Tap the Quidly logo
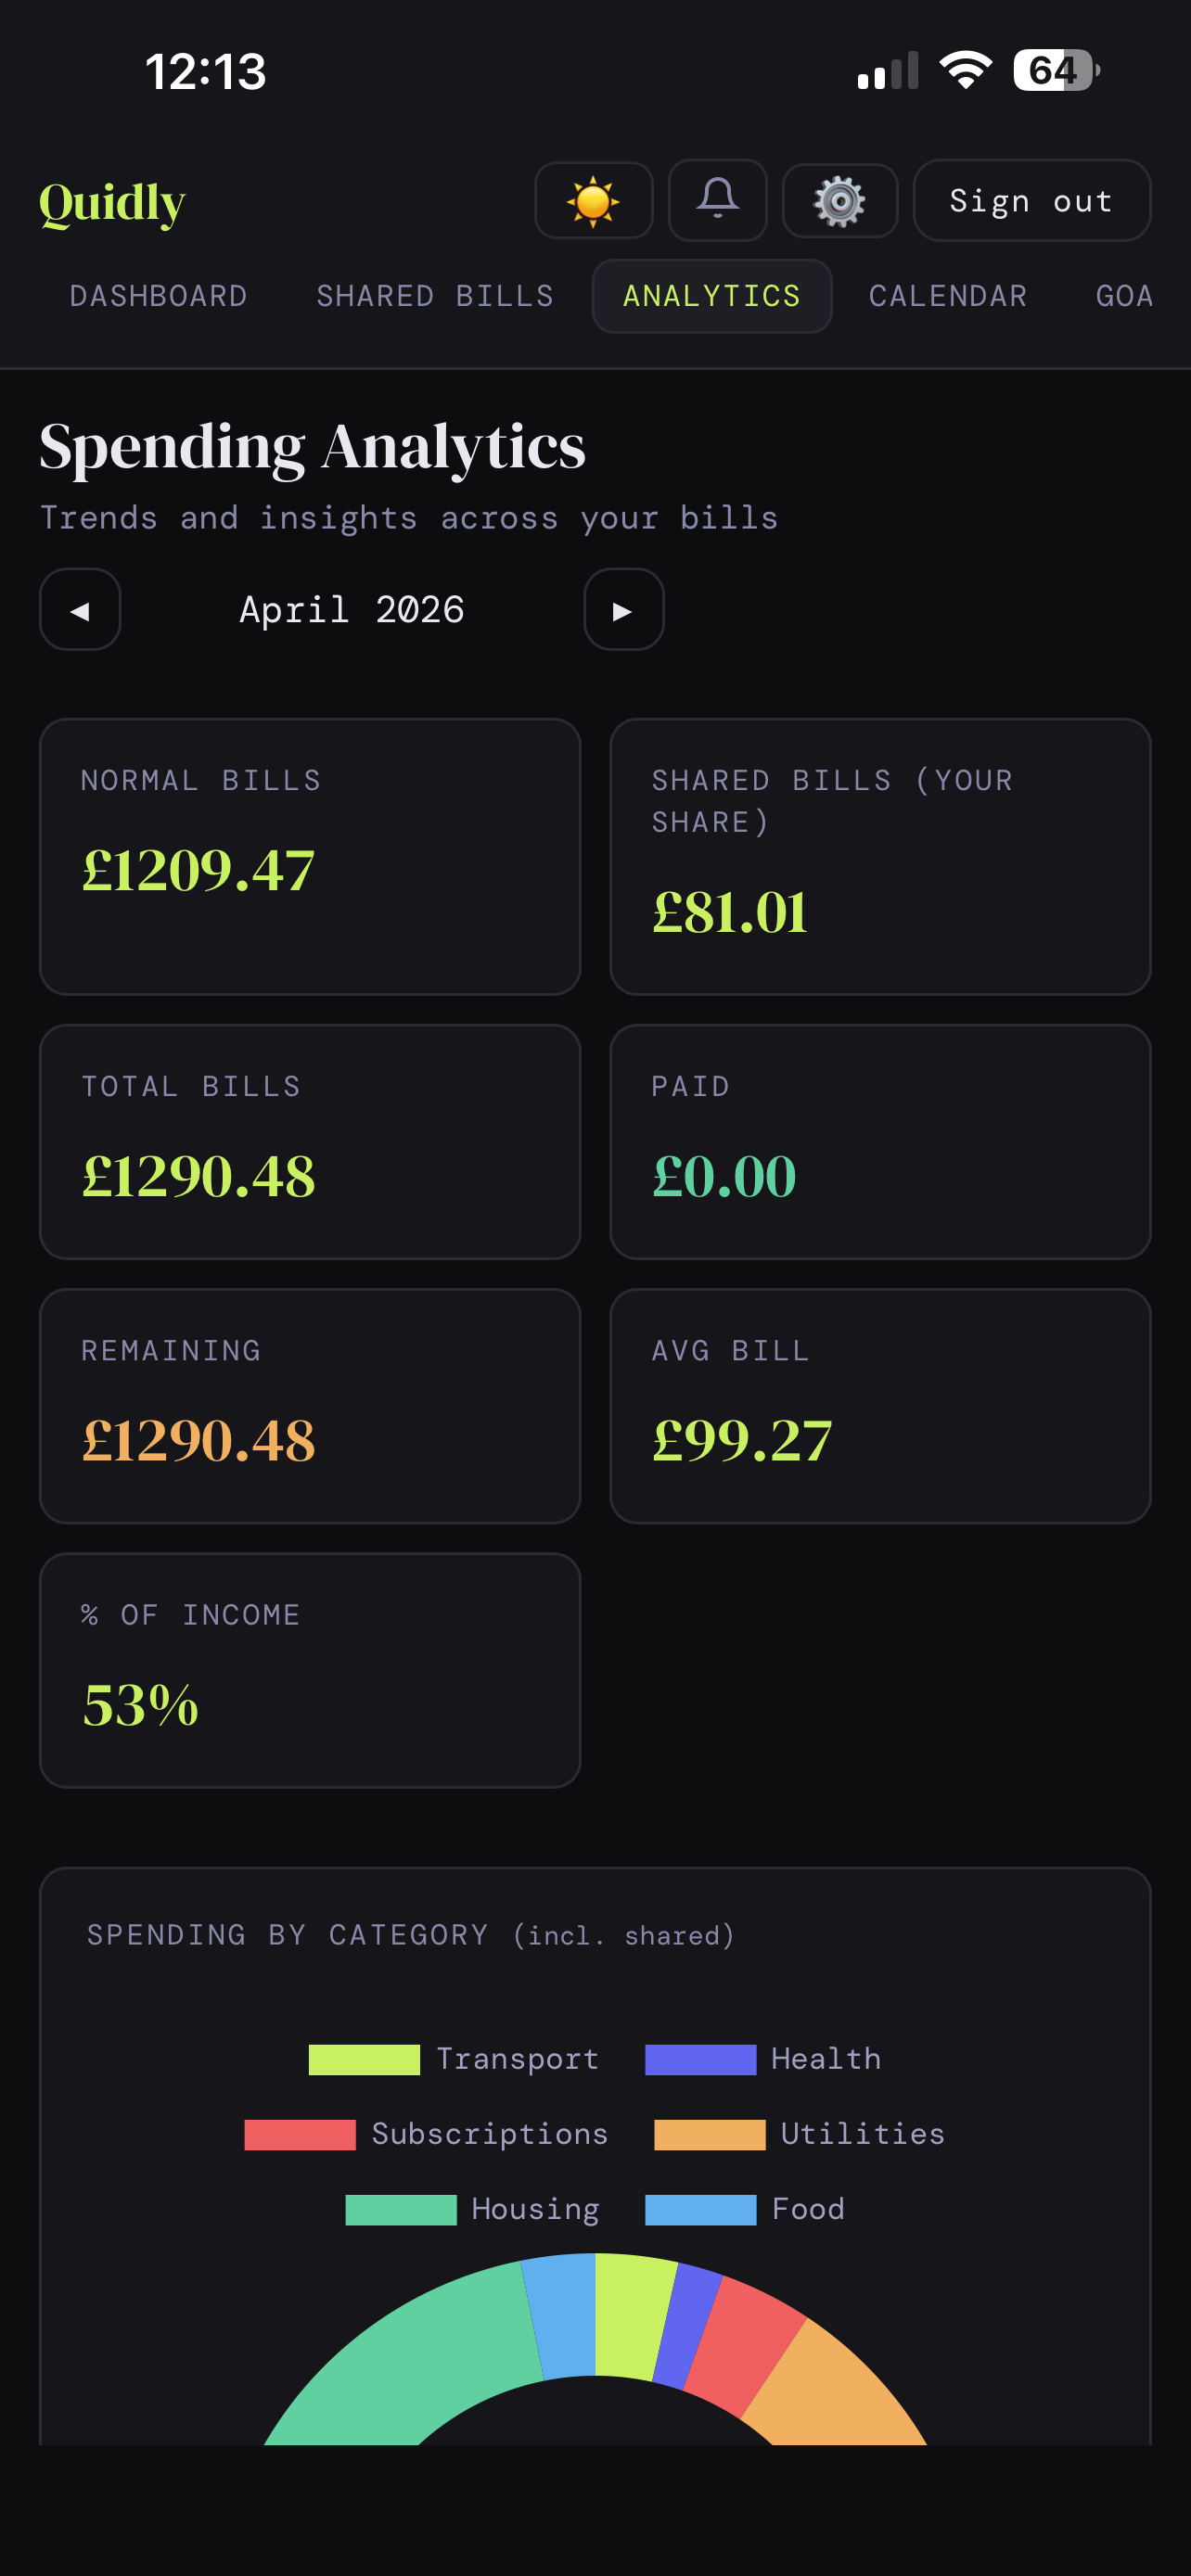The width and height of the screenshot is (1191, 2576). pos(112,203)
